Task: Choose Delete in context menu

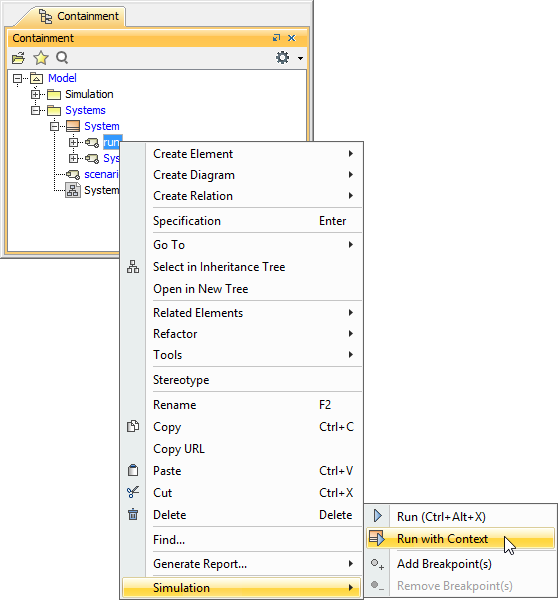Action: 241,515
